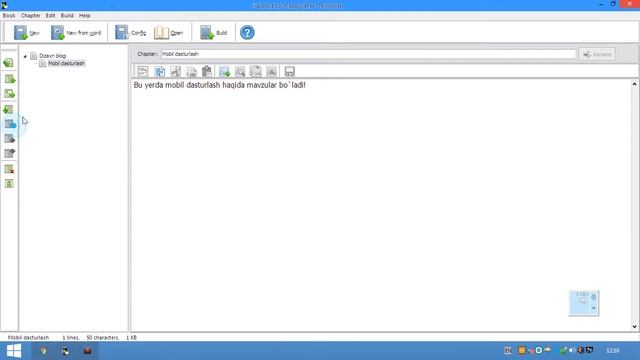
Task: Click the bottom green sidebar icon
Action: pos(9,183)
